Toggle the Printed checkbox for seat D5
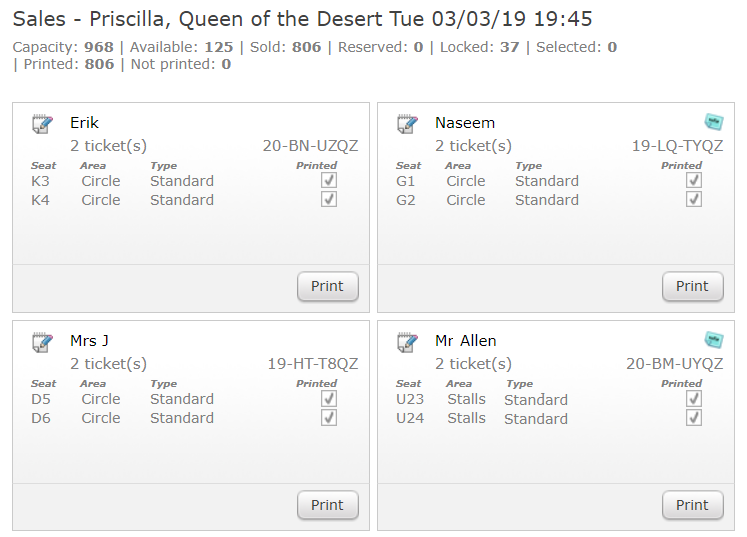747x537 pixels. click(x=329, y=398)
